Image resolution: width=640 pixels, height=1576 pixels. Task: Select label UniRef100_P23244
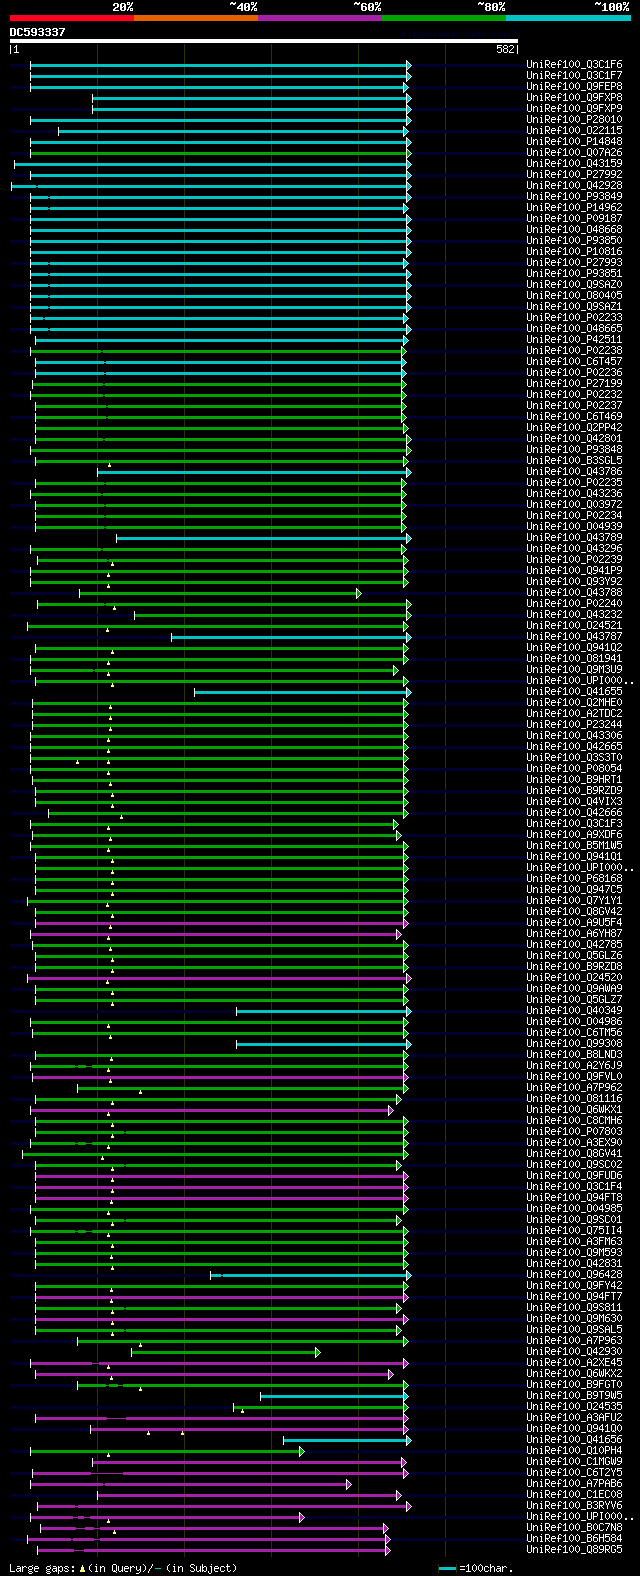point(574,725)
